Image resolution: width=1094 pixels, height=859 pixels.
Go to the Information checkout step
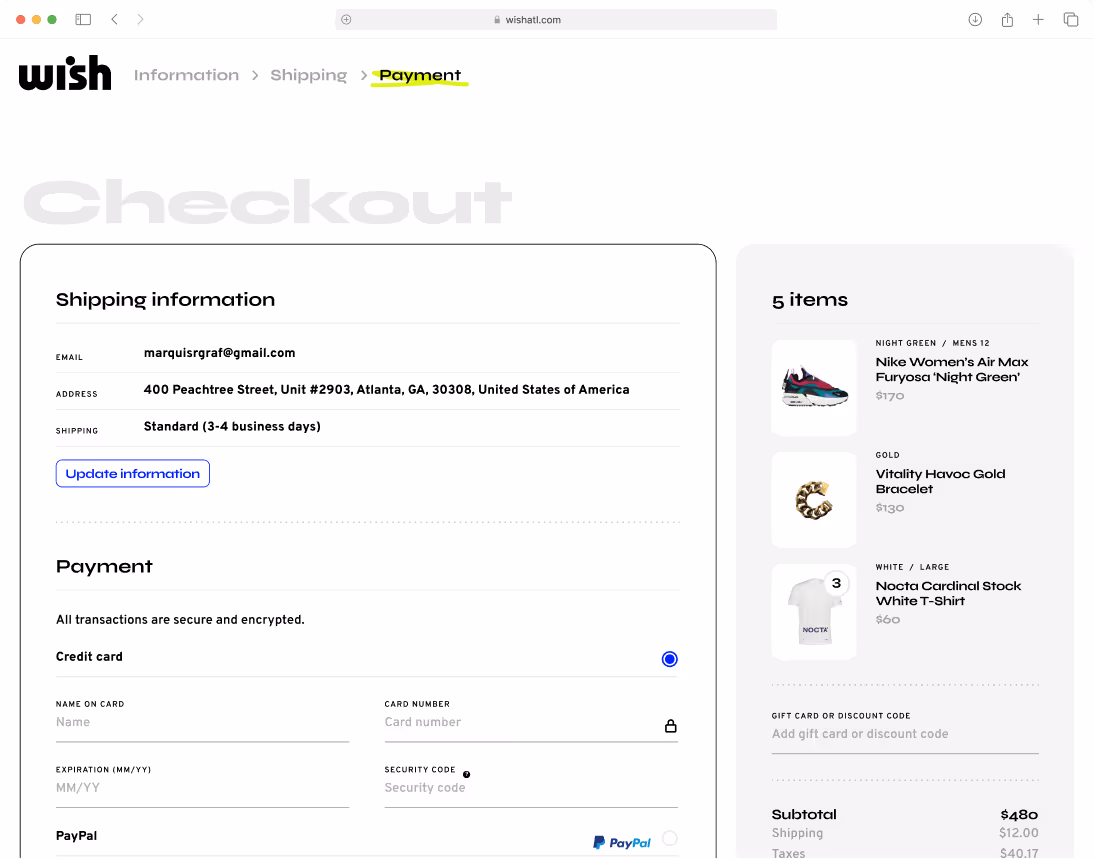pos(186,75)
